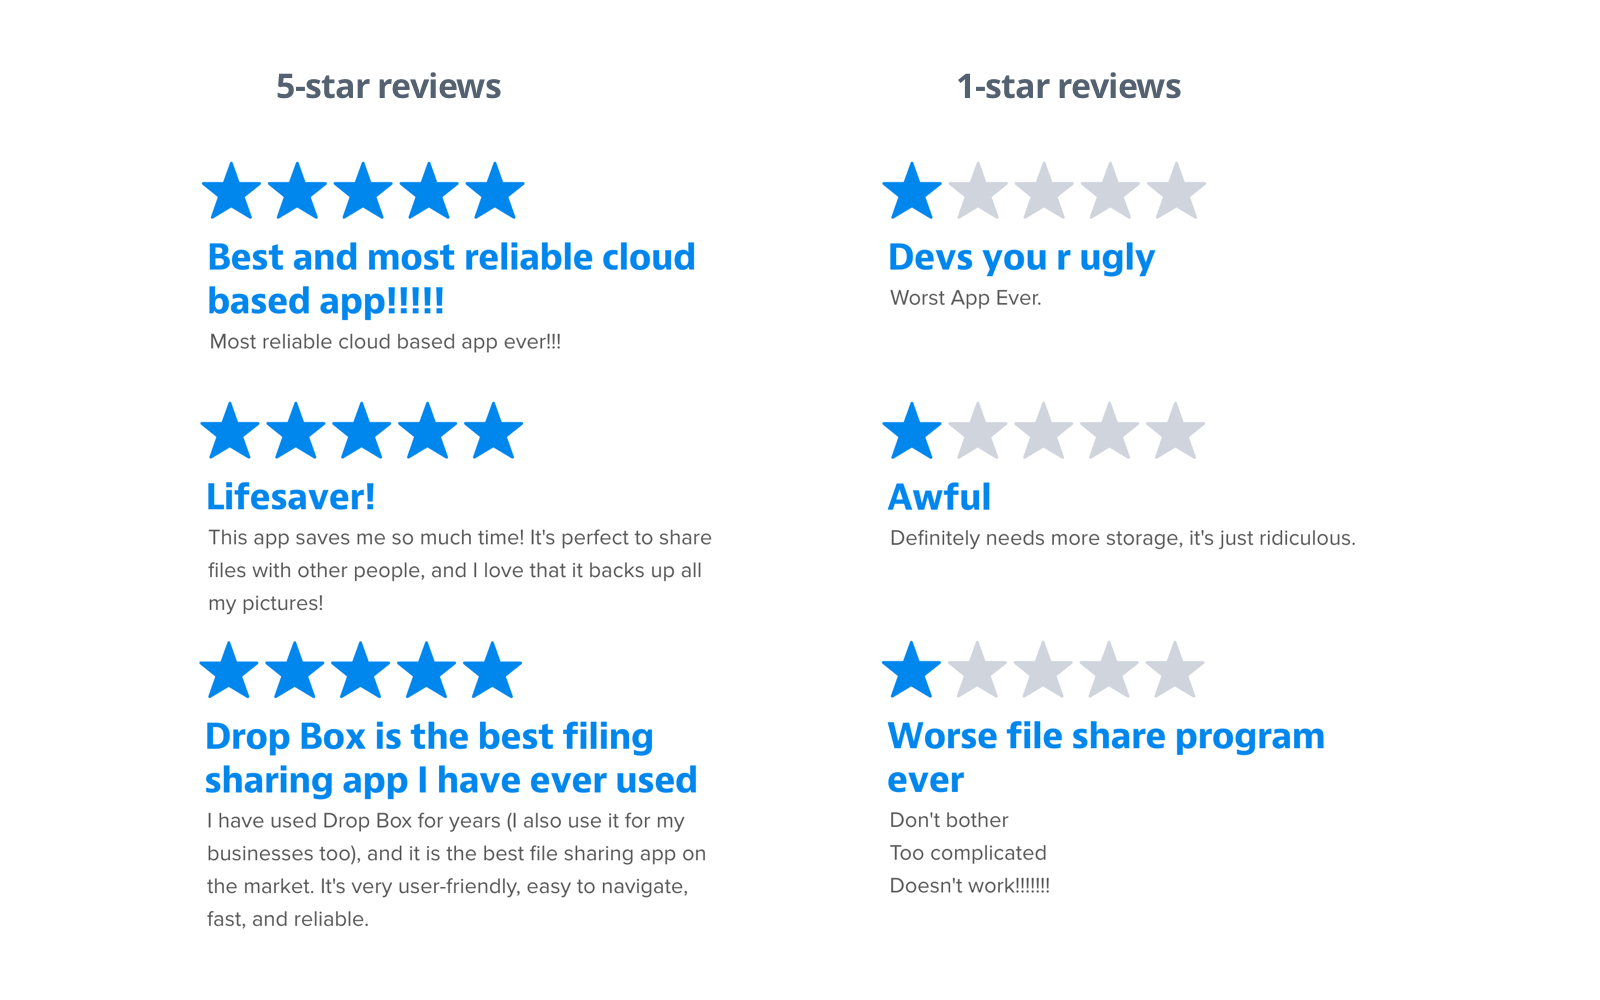Click the blue star above 'Worse file share program'
Screen dimensions: 1600x1000
point(911,671)
